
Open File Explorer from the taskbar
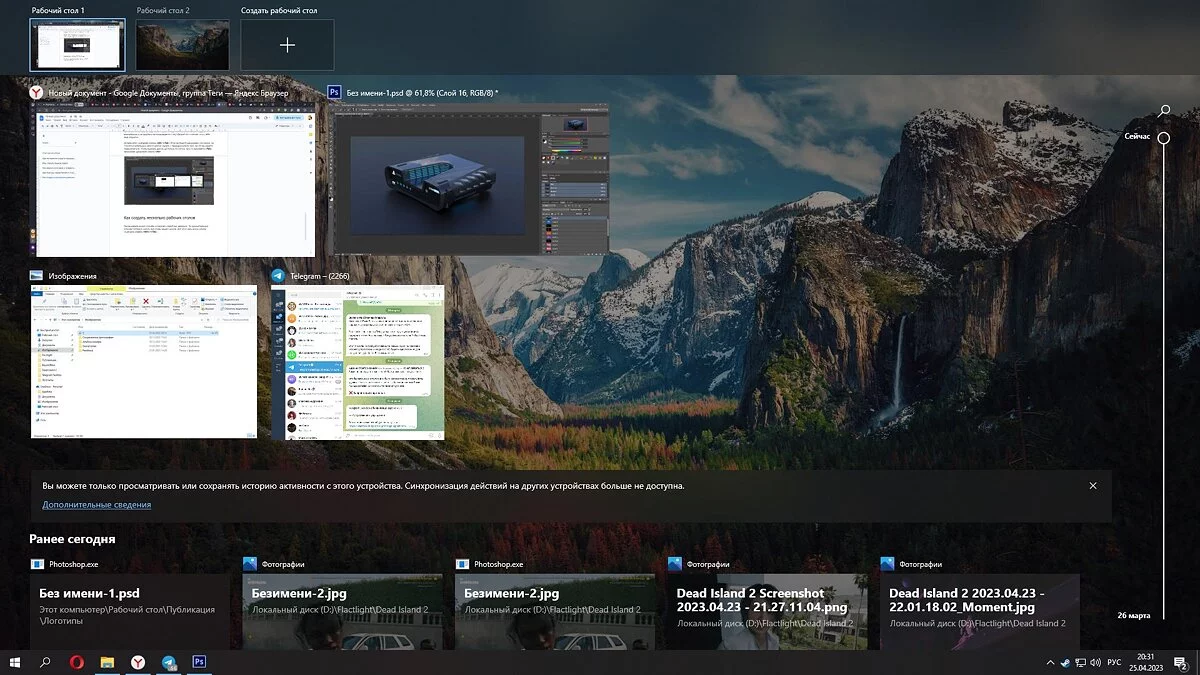(x=107, y=662)
